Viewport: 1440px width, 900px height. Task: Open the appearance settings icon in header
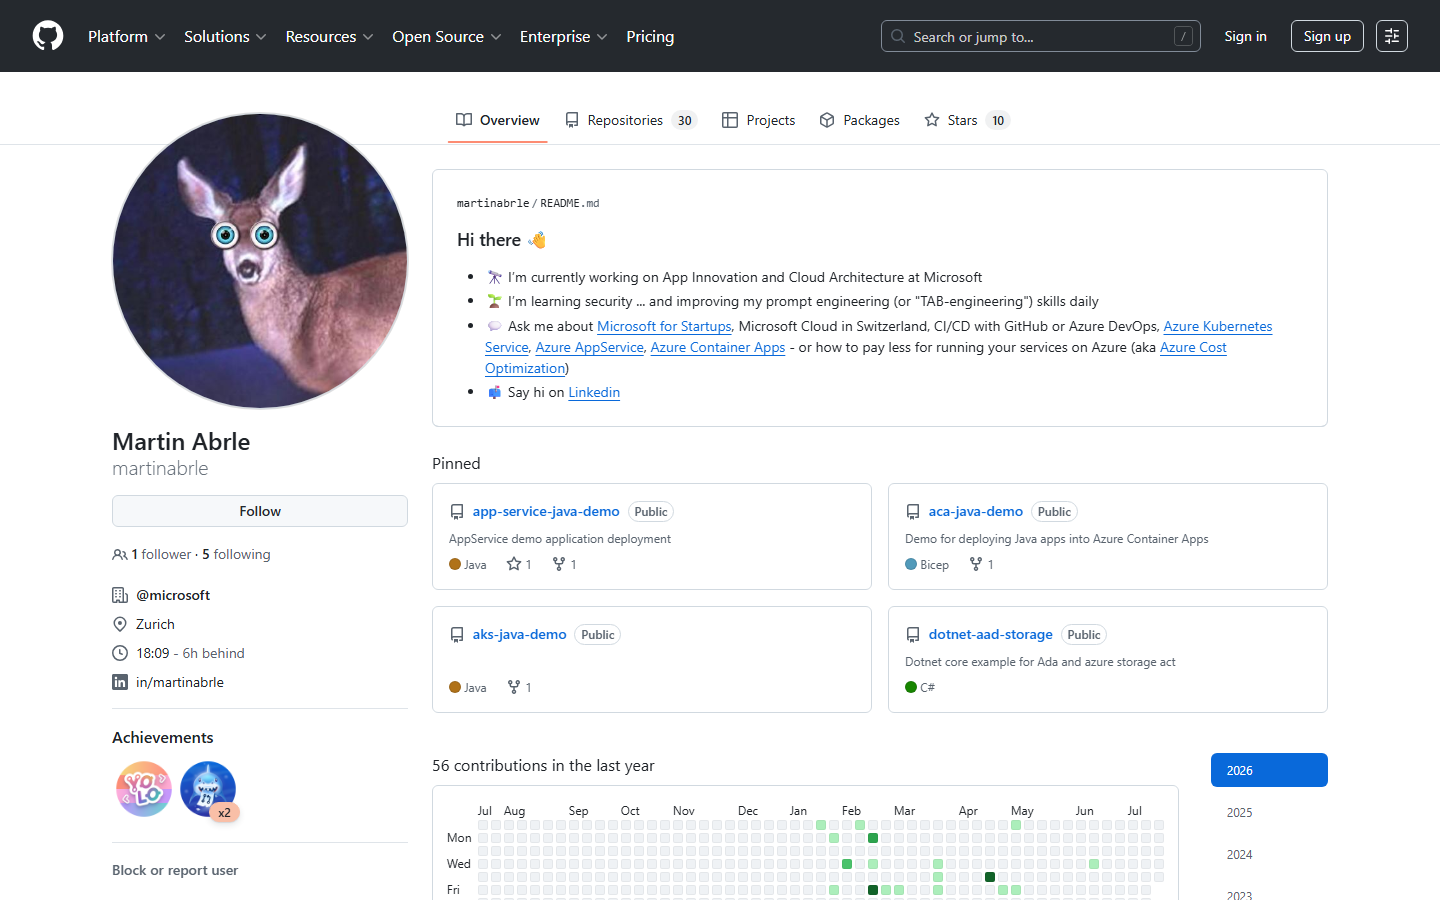point(1392,36)
